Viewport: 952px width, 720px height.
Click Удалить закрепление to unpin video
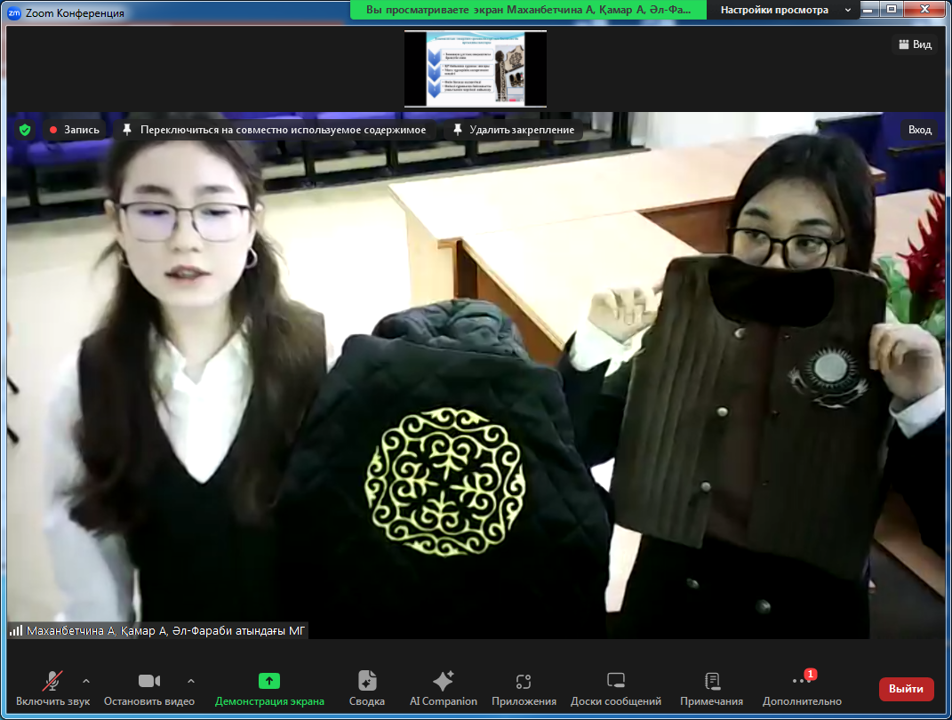point(514,130)
